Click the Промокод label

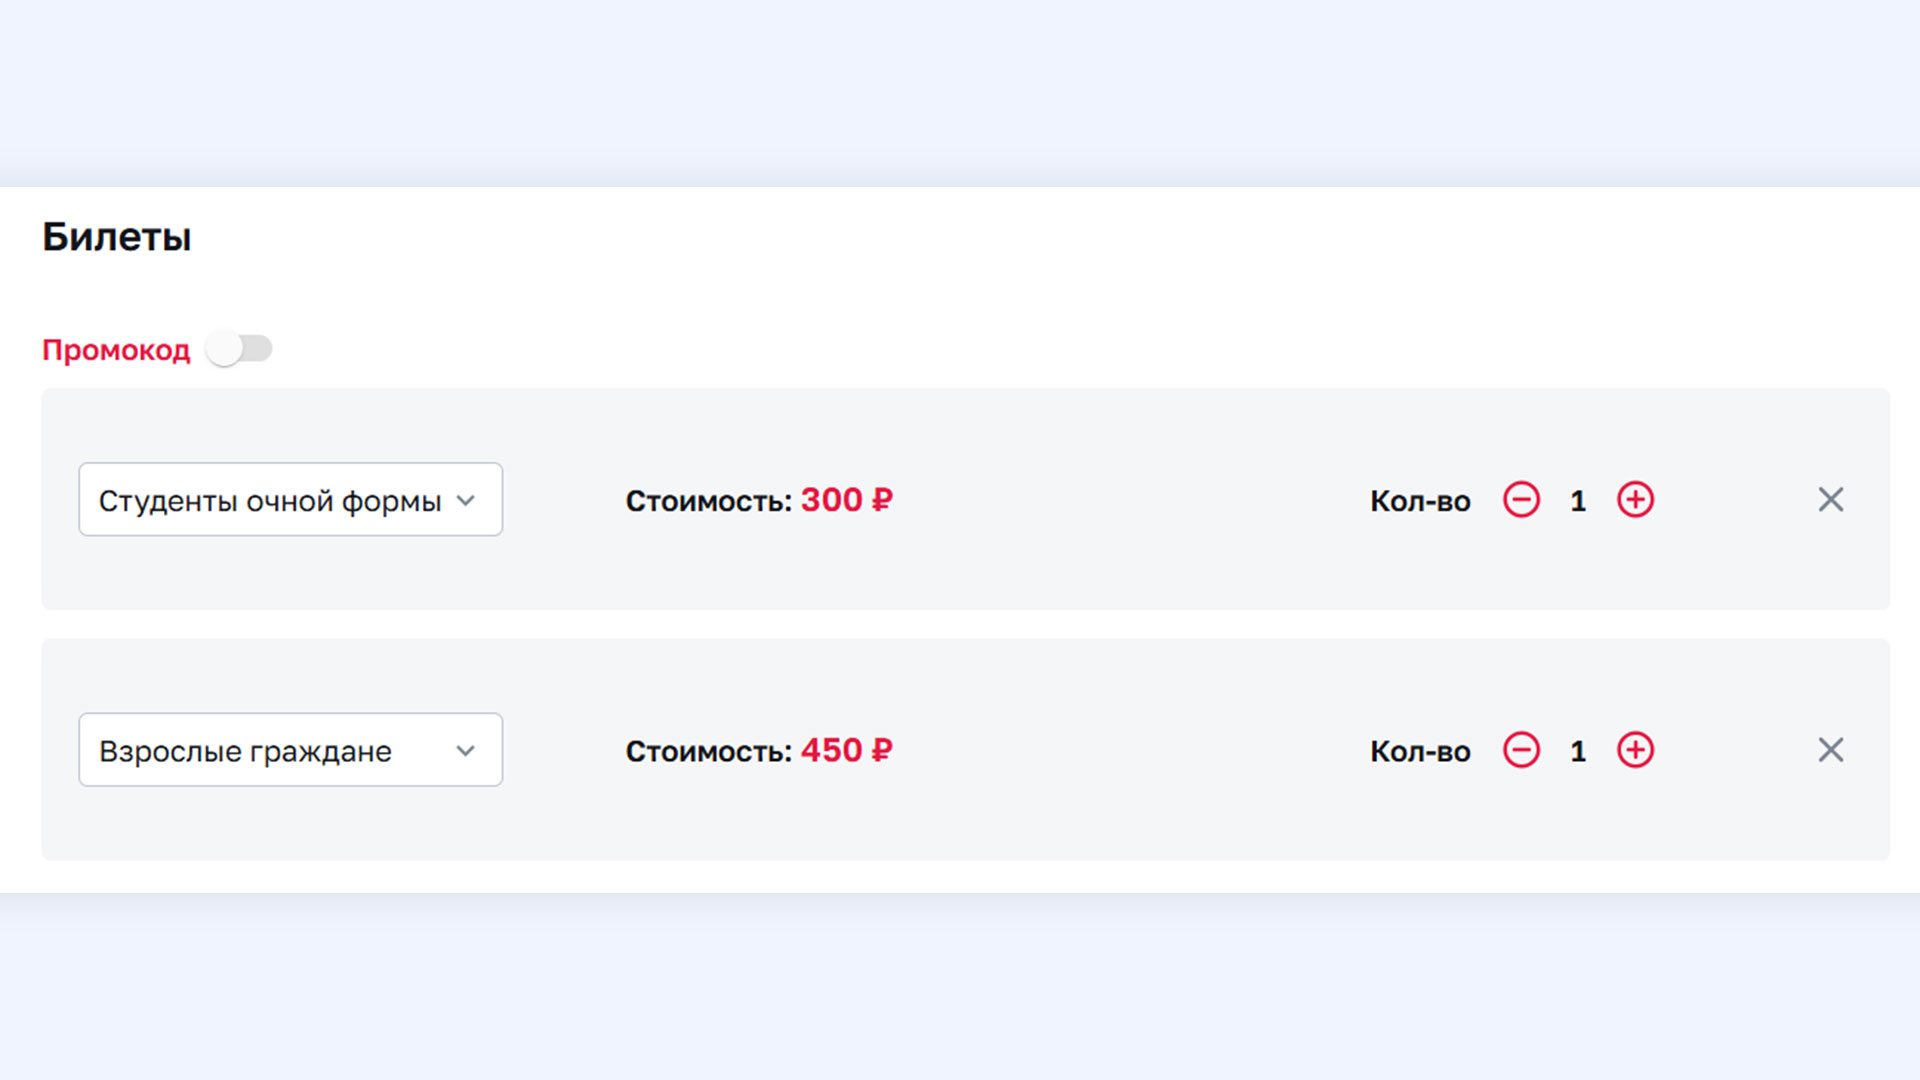(116, 350)
